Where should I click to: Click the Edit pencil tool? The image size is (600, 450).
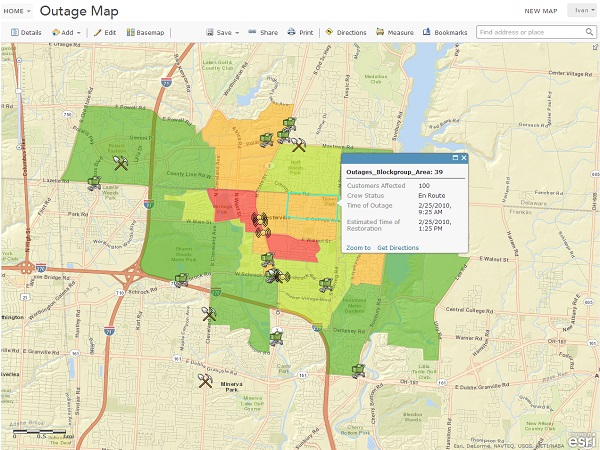click(x=105, y=33)
